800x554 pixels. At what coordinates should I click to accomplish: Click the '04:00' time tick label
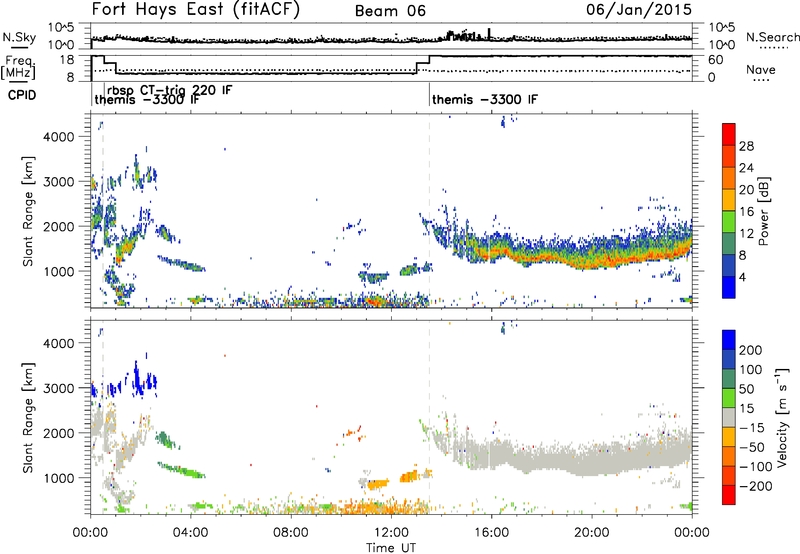[190, 533]
